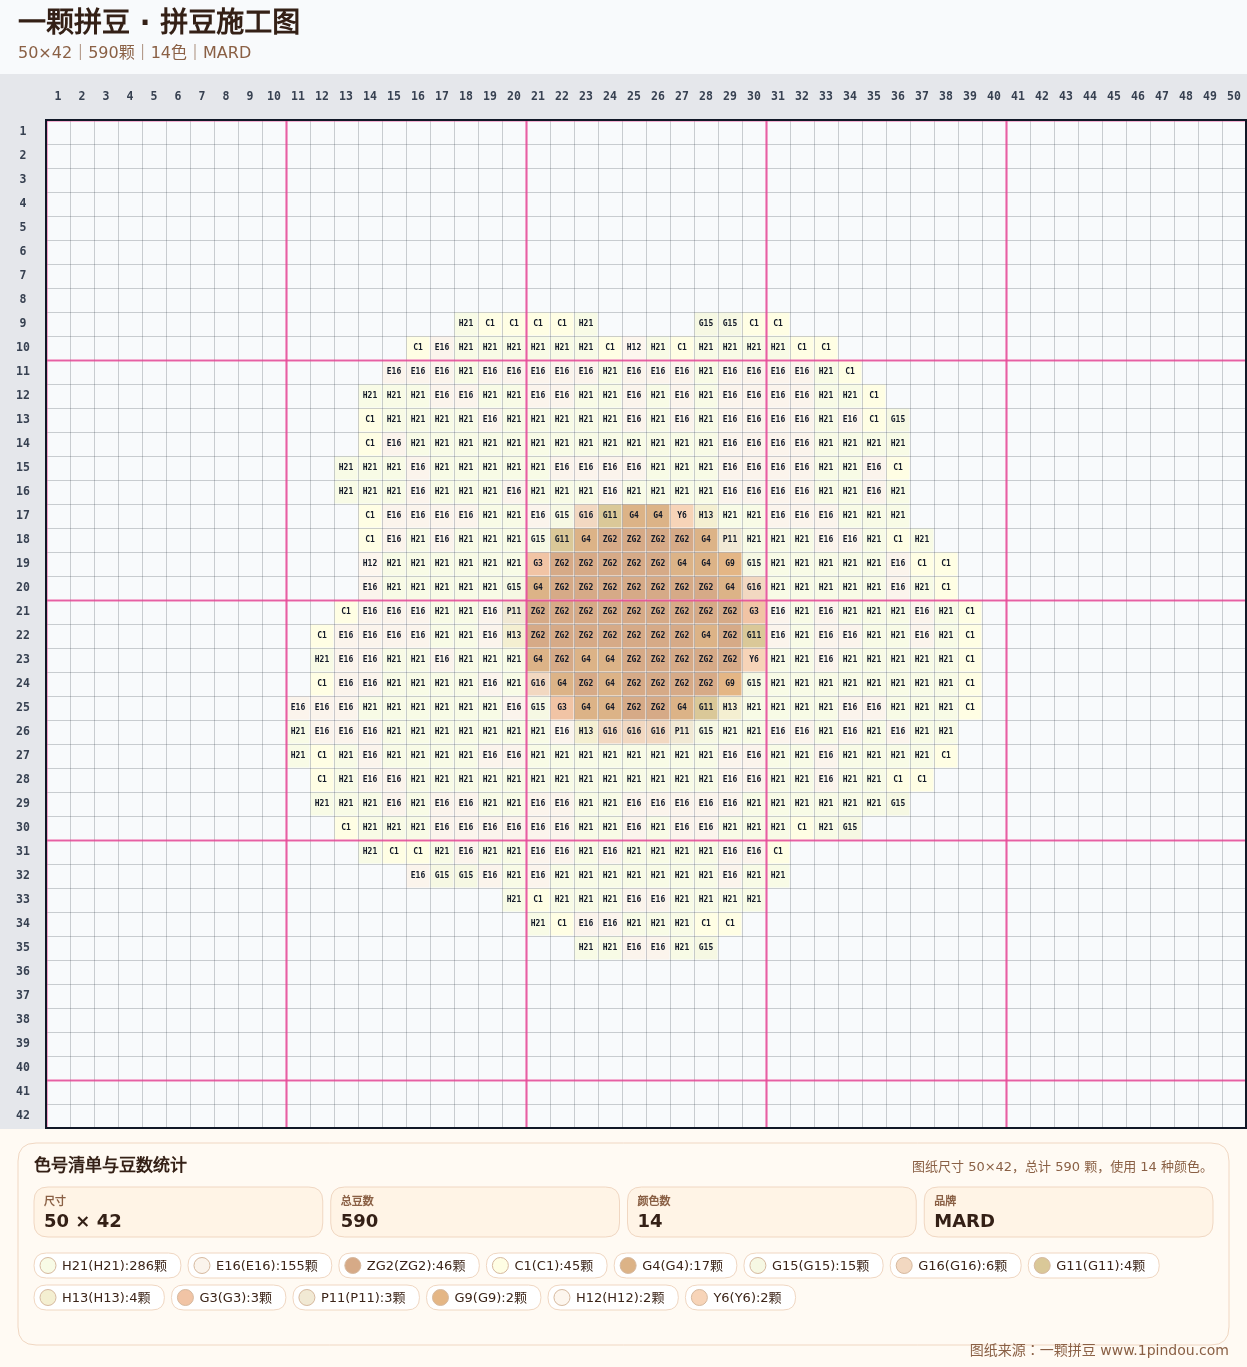Click the 颜色数 14 stat card
Viewport: 1247px width, 1367px height.
coord(772,1212)
